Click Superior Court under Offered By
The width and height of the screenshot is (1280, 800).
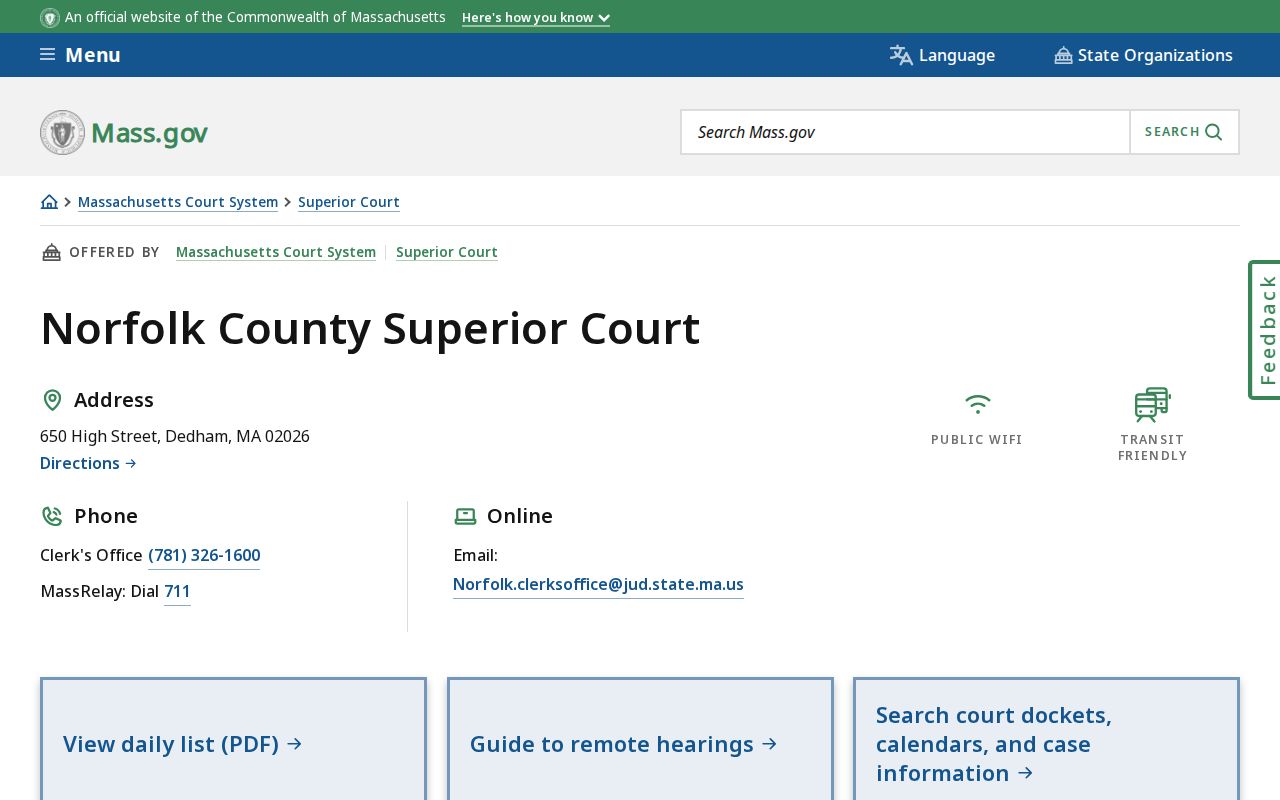pyautogui.click(x=447, y=252)
